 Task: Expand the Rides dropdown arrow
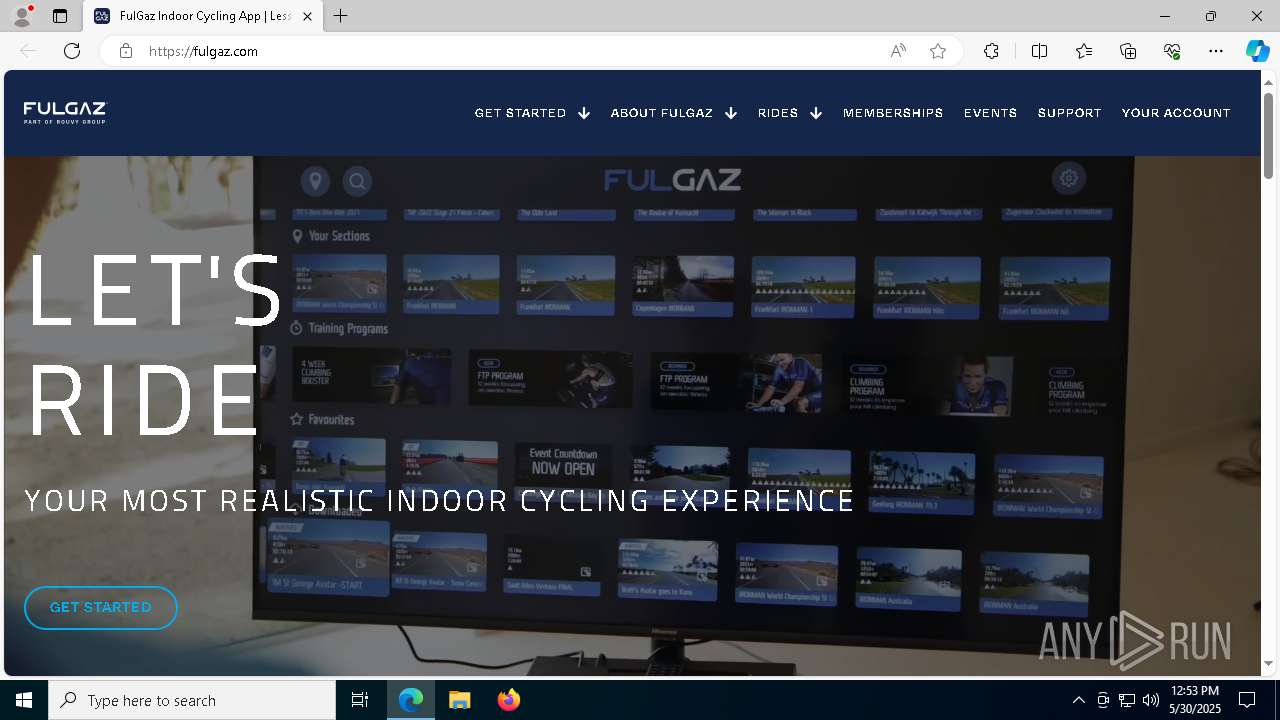coord(816,113)
